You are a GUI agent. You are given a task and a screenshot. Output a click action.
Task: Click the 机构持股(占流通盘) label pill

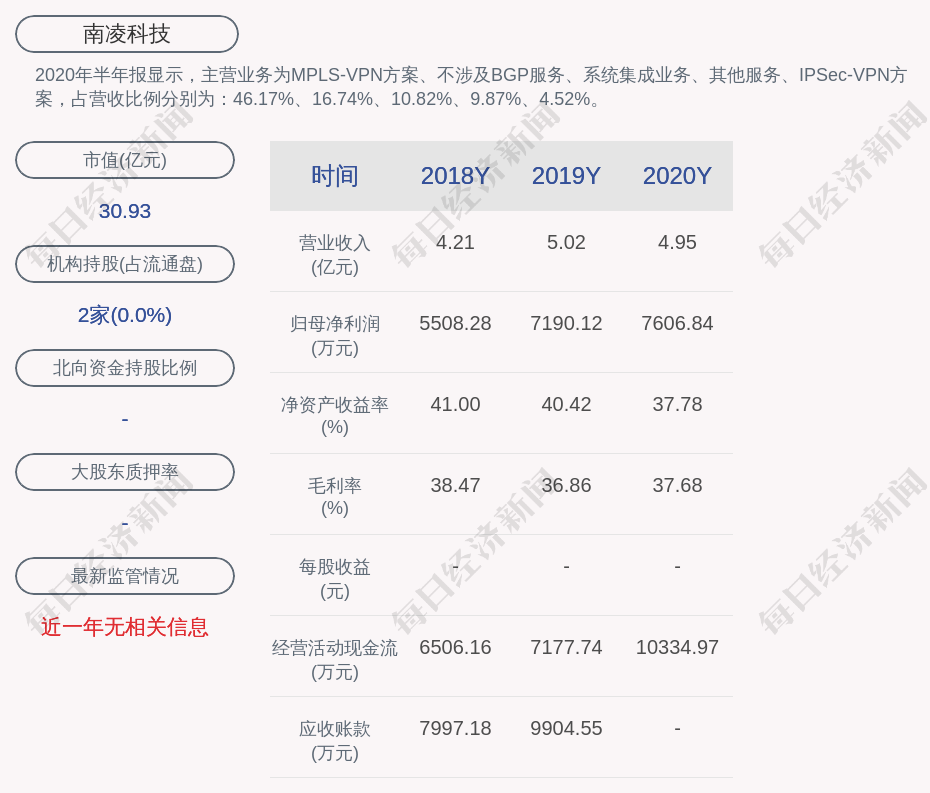(125, 264)
